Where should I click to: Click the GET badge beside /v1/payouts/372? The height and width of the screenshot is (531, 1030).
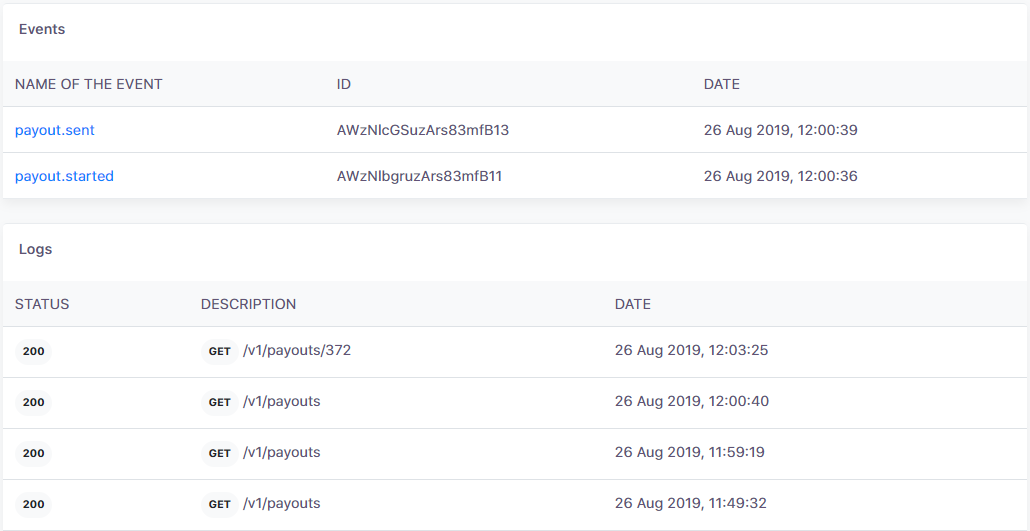[219, 352]
